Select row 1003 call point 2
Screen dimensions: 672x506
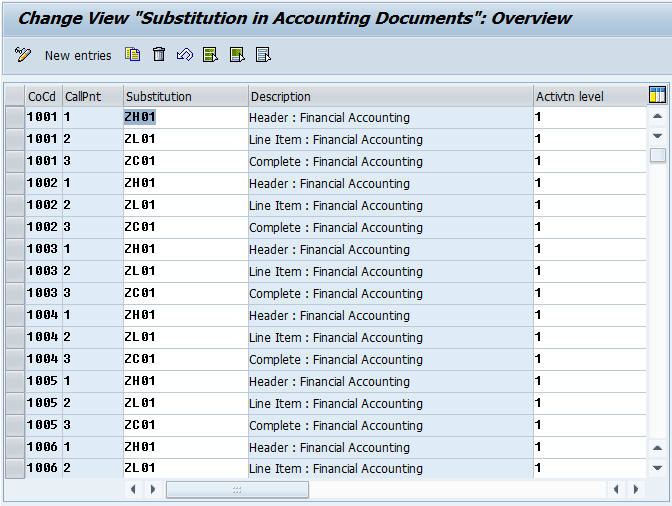point(15,271)
